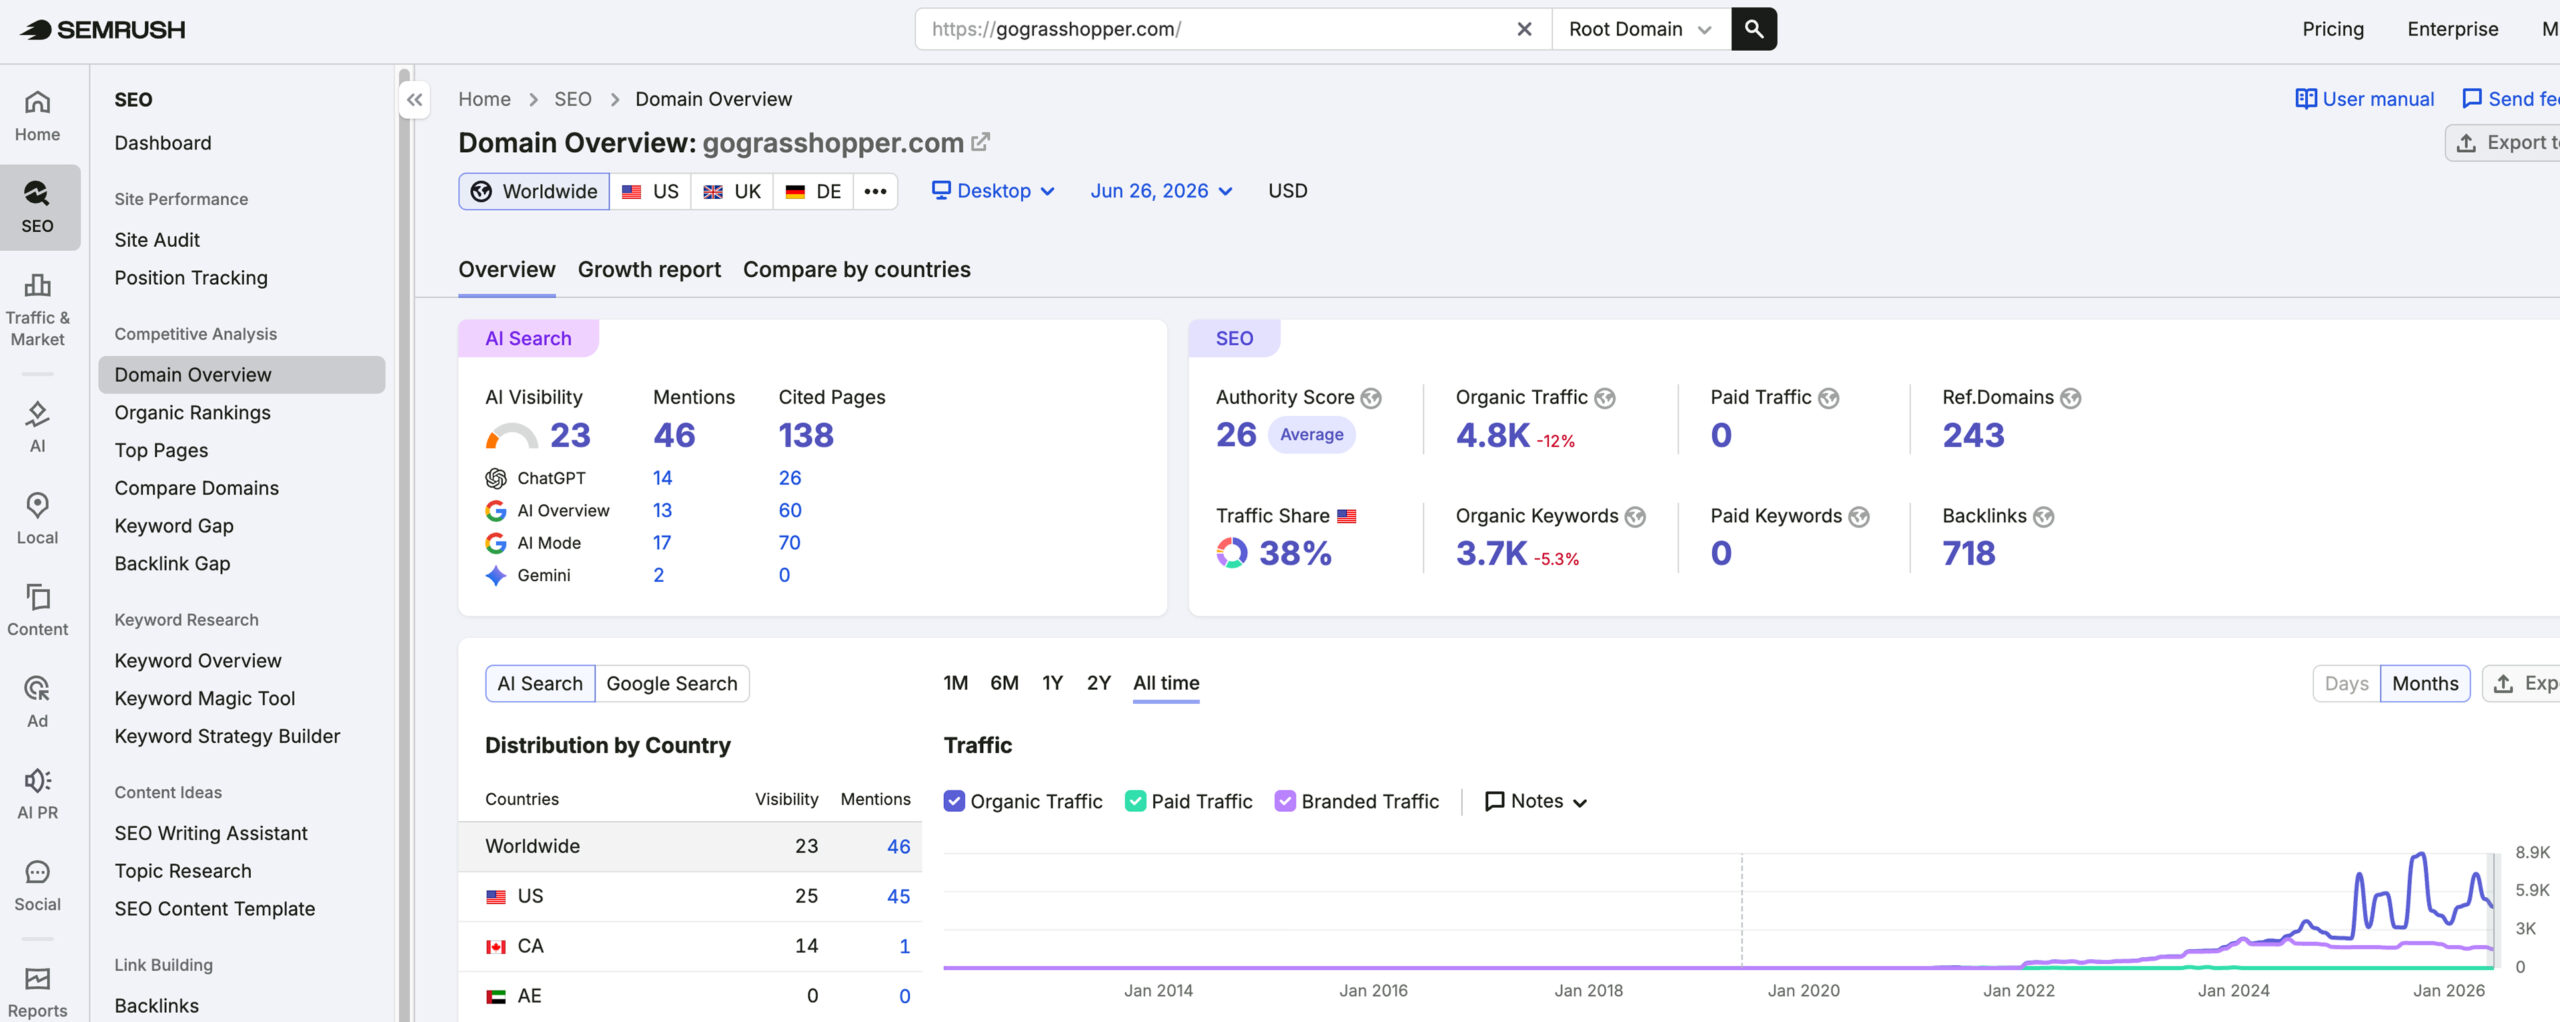Click the ChatGPT logo icon
This screenshot has height=1022, width=2560.
496,478
